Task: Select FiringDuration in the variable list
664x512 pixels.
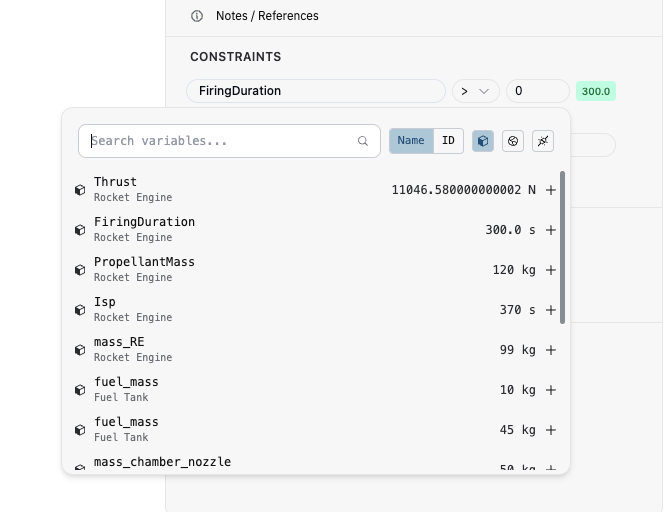Action: [x=144, y=222]
